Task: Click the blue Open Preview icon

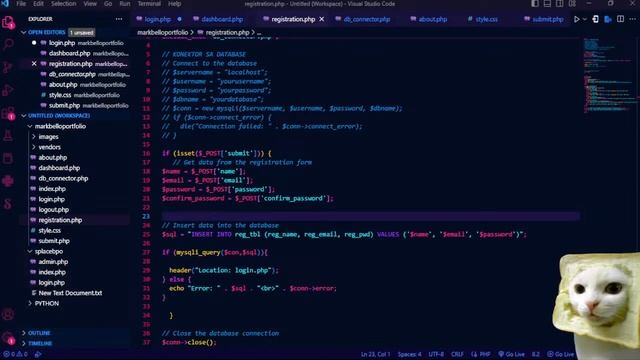Action: tap(608, 19)
